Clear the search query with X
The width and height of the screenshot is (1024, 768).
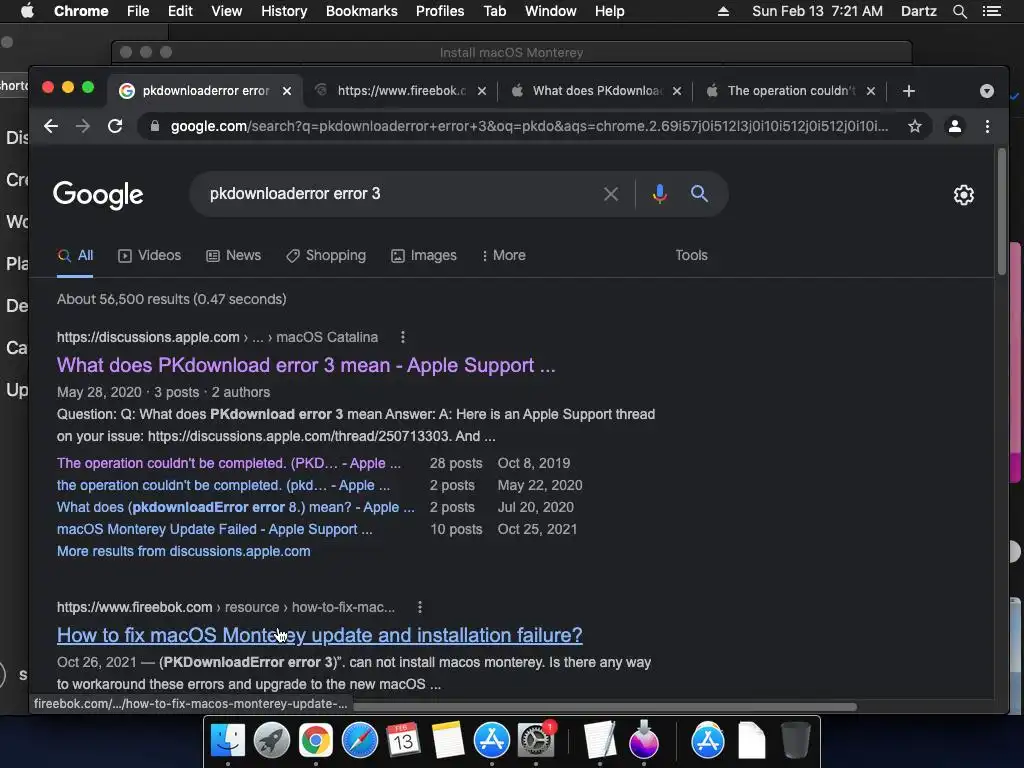(x=611, y=194)
